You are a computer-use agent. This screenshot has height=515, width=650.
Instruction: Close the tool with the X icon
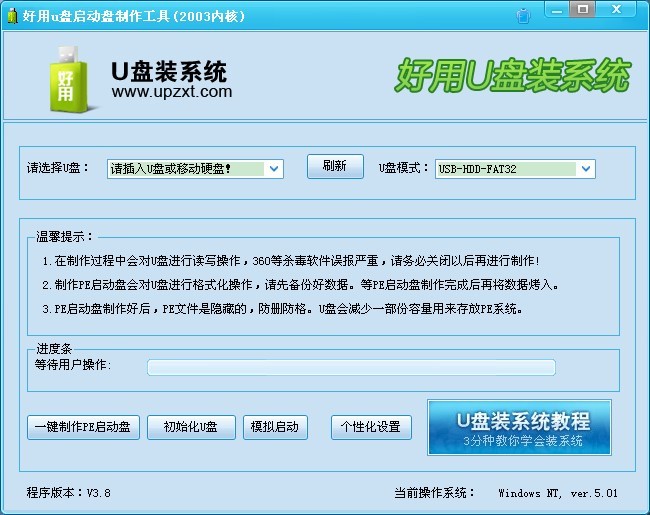pyautogui.click(x=616, y=9)
